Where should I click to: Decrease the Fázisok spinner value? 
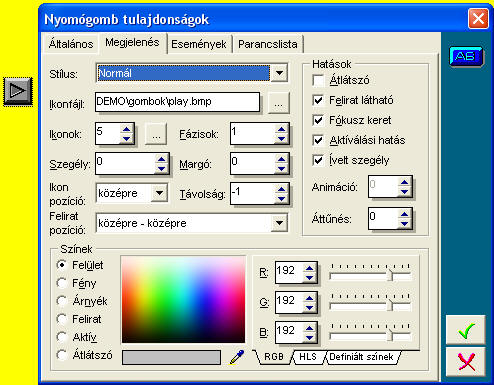[281, 139]
